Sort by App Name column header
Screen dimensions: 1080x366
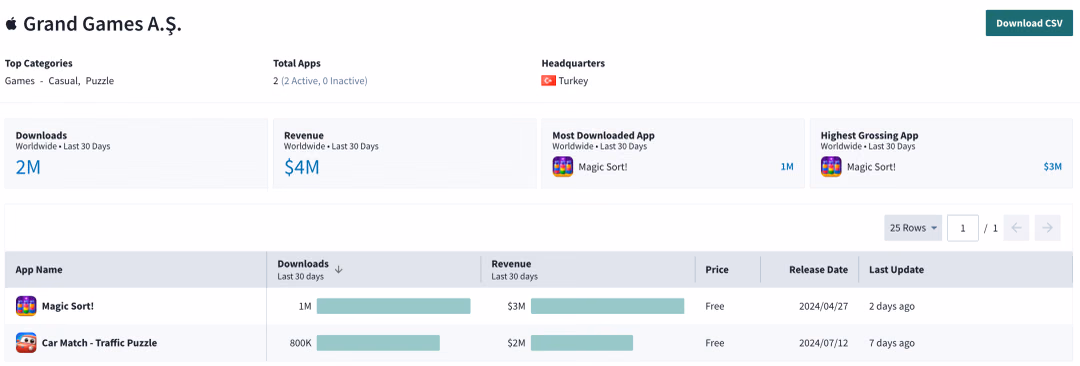click(39, 270)
